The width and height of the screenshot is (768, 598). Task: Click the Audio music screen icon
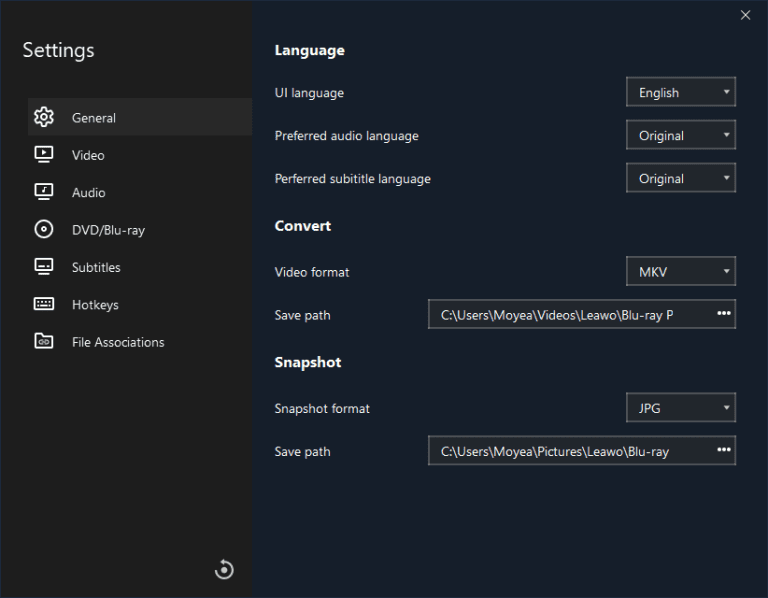(43, 192)
